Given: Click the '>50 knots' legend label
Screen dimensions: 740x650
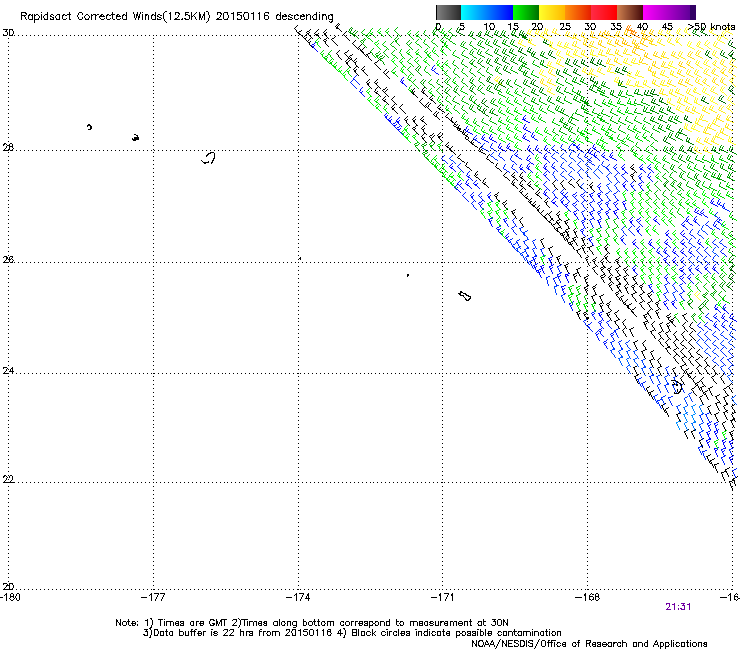Looking at the screenshot, I should pos(712,27).
